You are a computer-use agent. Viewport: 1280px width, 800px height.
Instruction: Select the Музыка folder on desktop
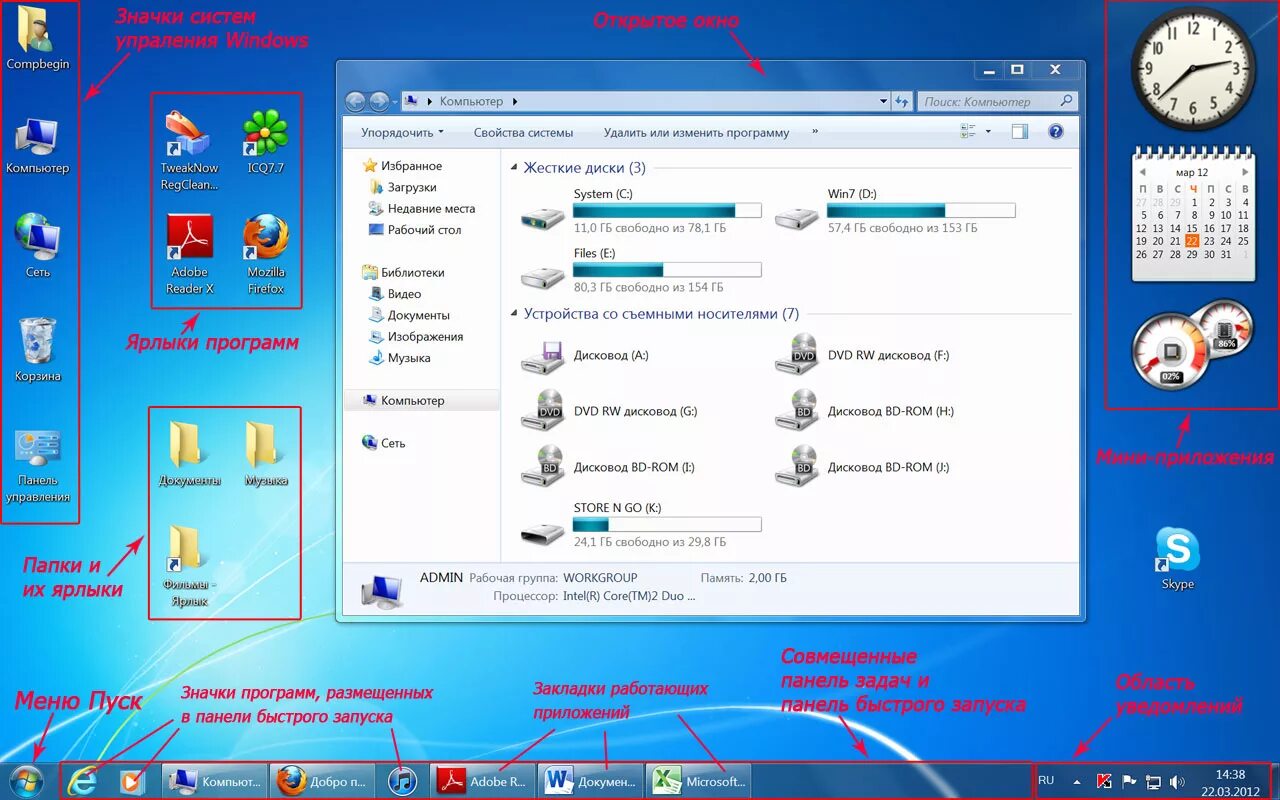(266, 454)
